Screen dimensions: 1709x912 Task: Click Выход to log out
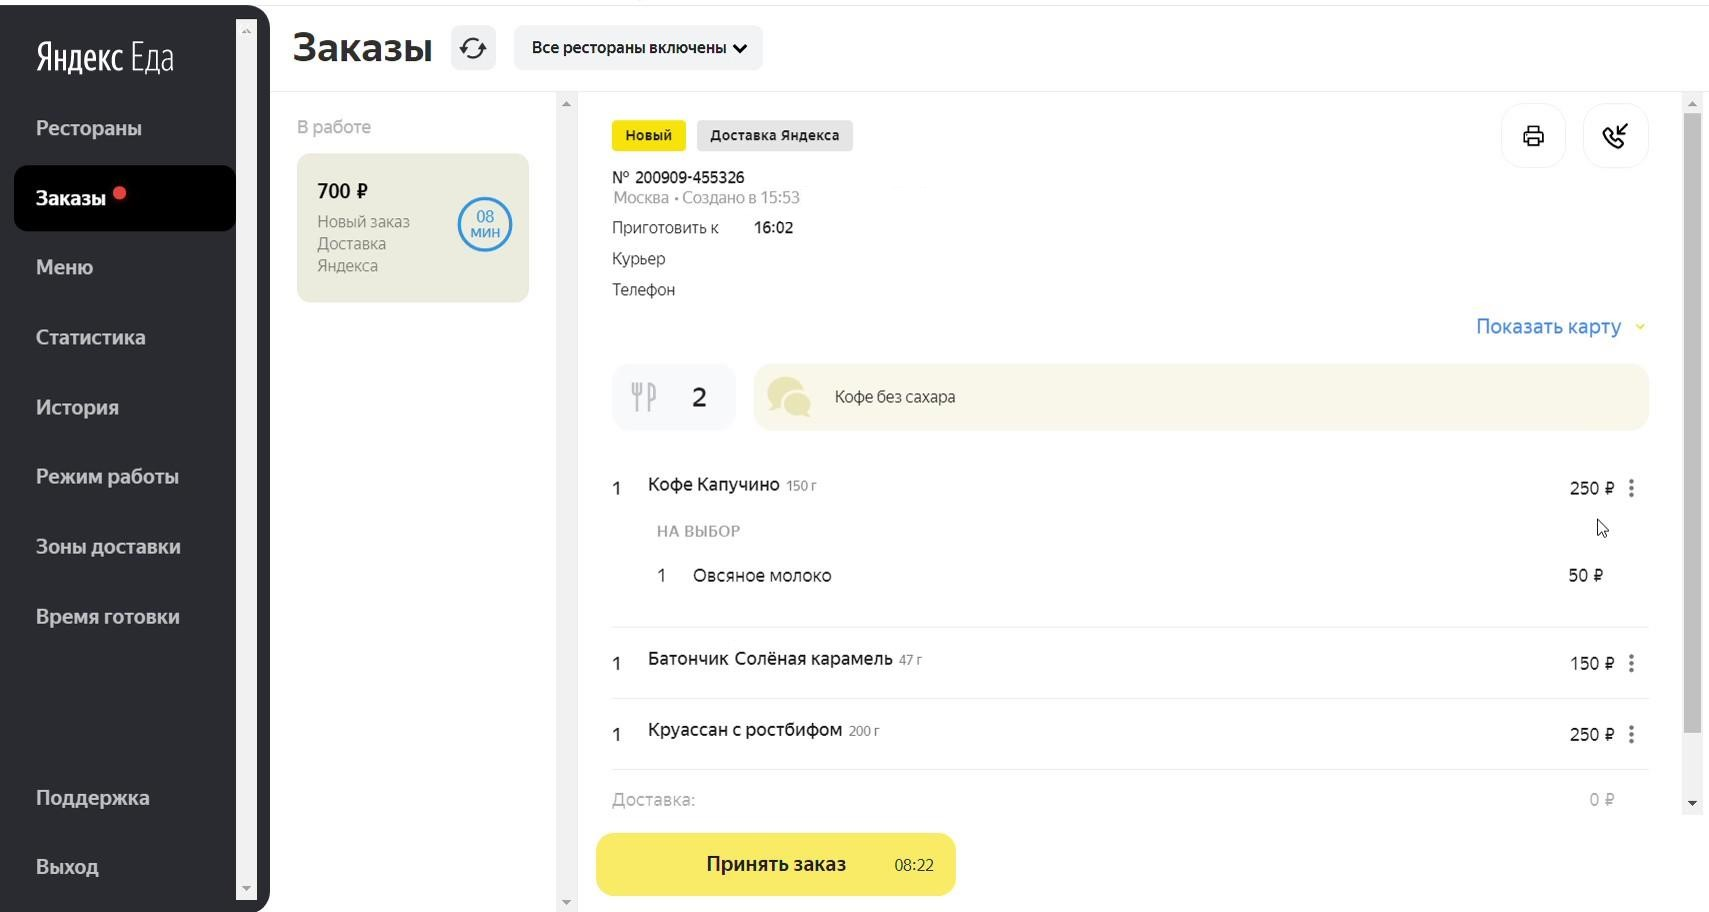pos(67,866)
